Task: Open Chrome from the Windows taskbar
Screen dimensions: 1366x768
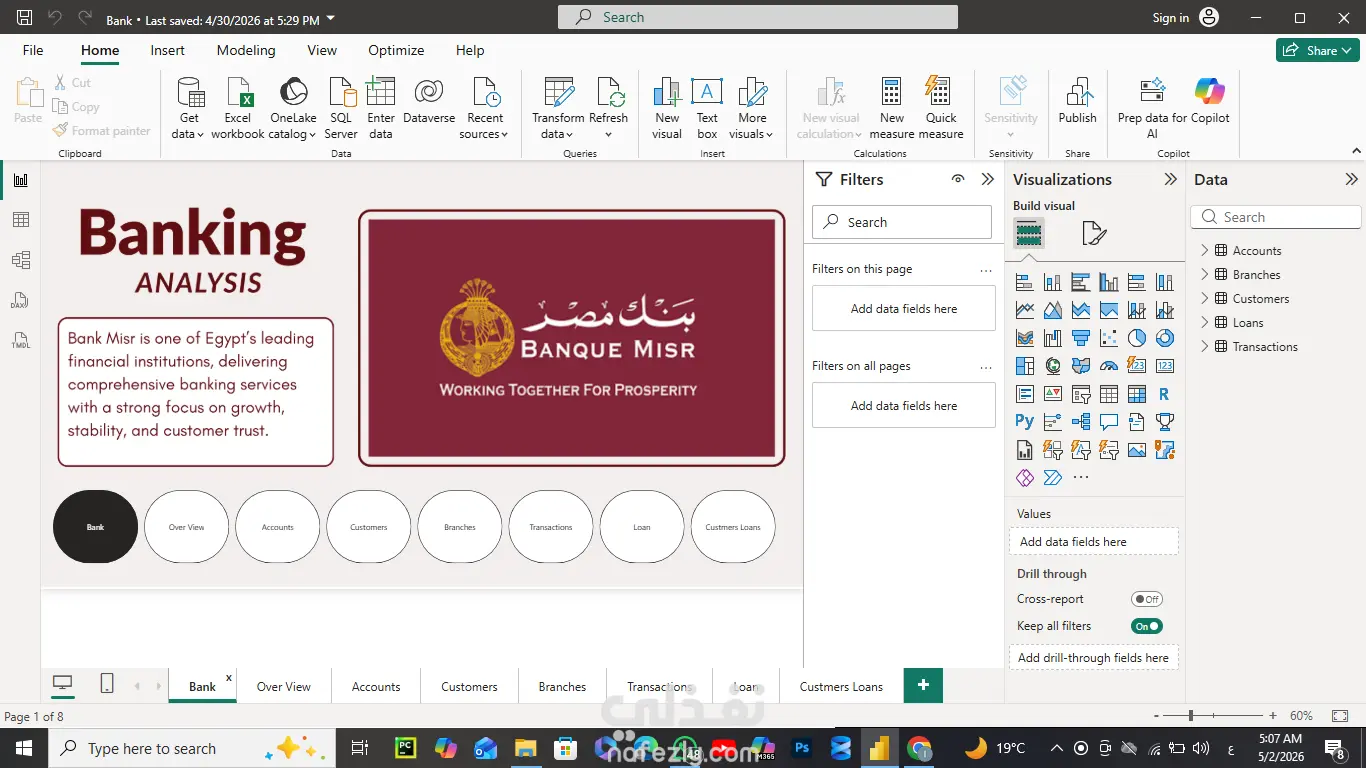Action: pyautogui.click(x=919, y=748)
